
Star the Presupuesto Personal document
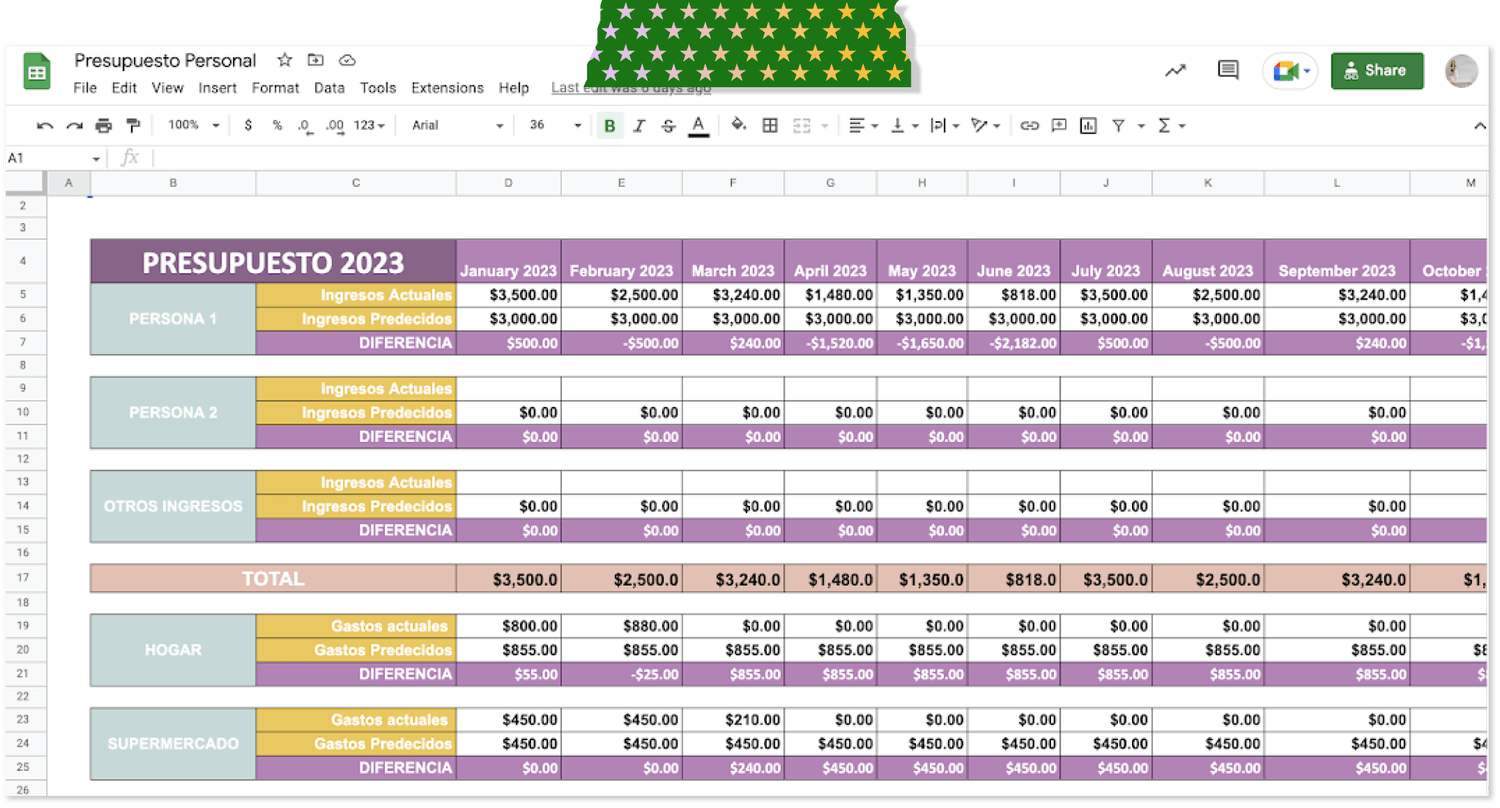pos(285,60)
